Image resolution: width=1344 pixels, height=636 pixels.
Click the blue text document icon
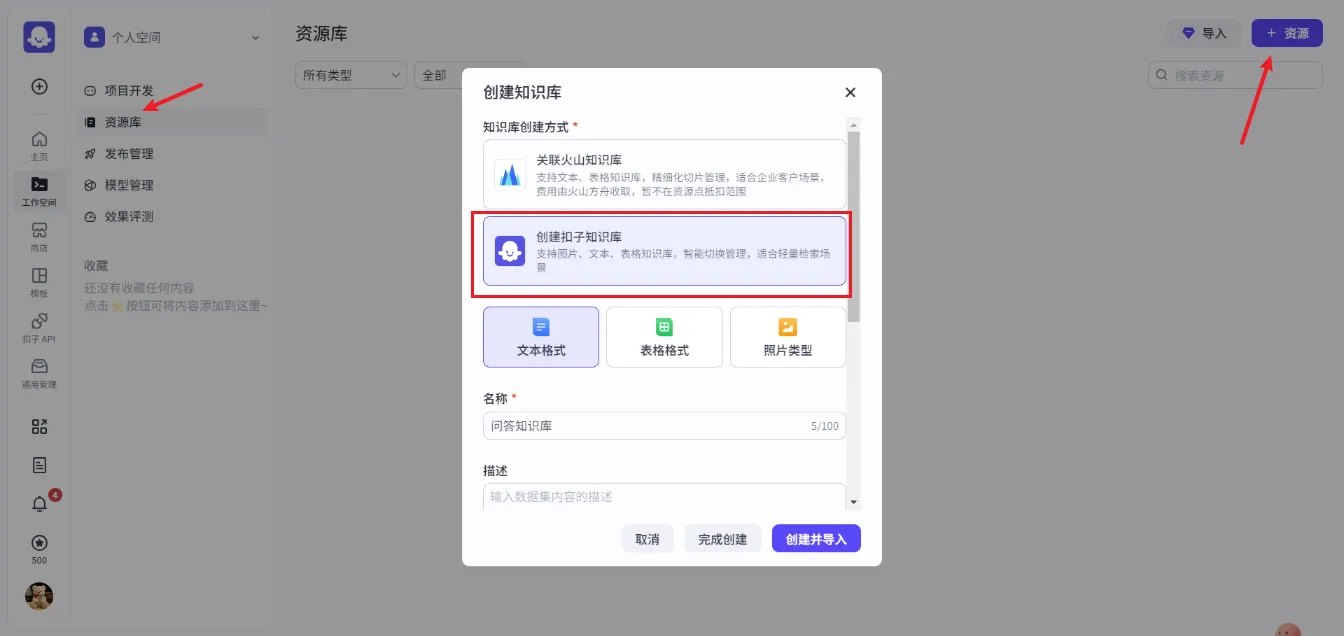(x=541, y=327)
